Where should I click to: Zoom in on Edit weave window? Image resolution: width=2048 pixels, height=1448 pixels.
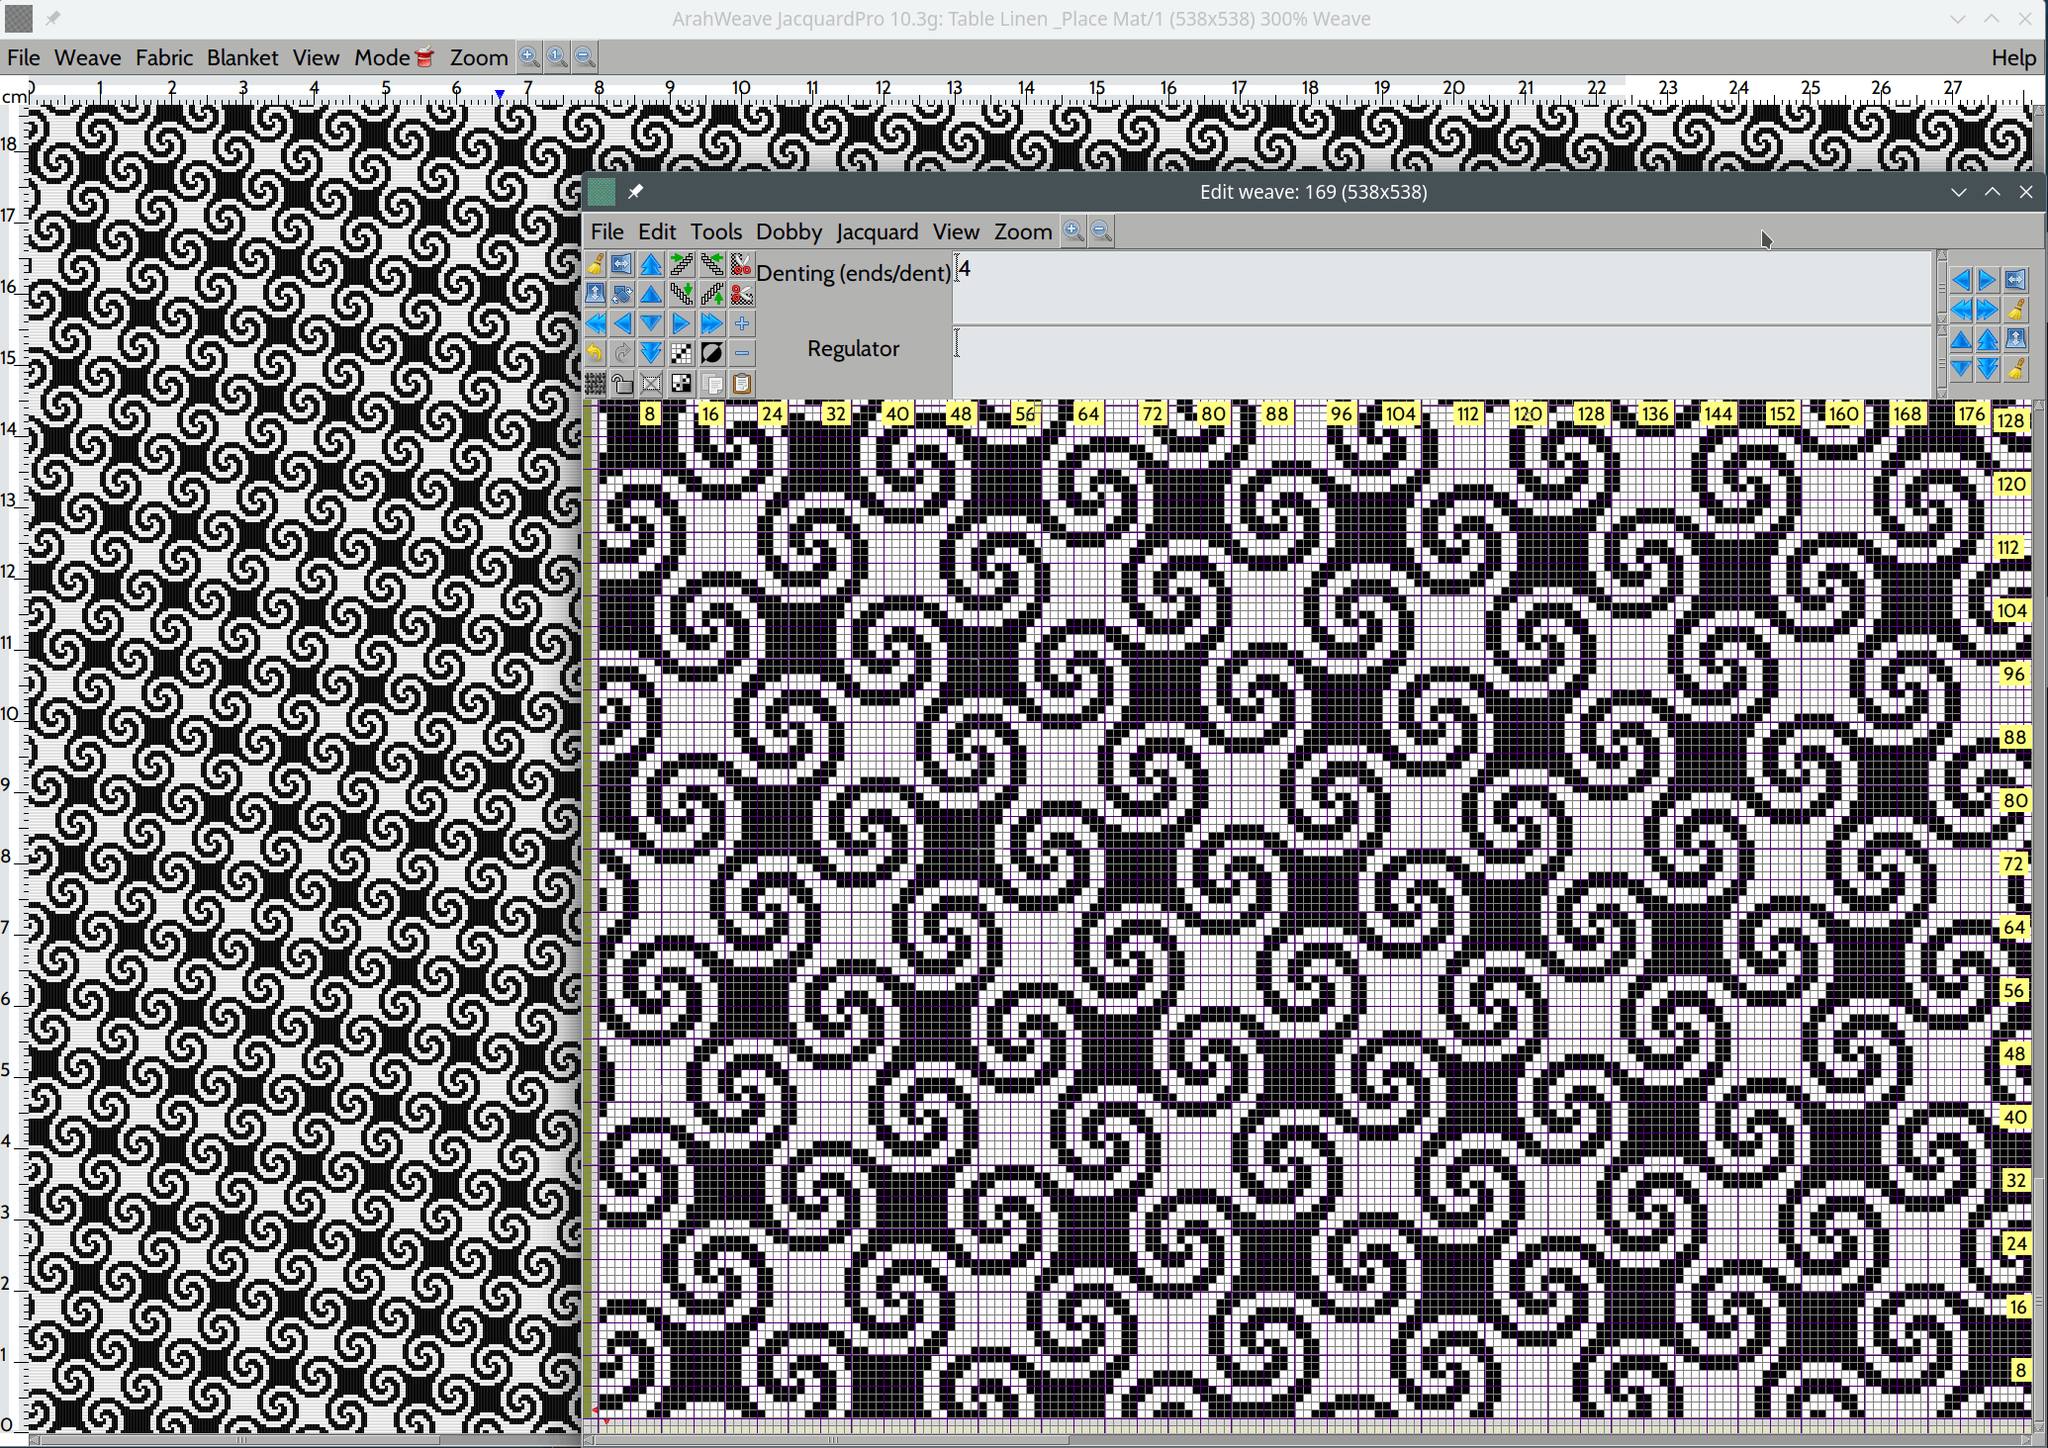point(1073,231)
